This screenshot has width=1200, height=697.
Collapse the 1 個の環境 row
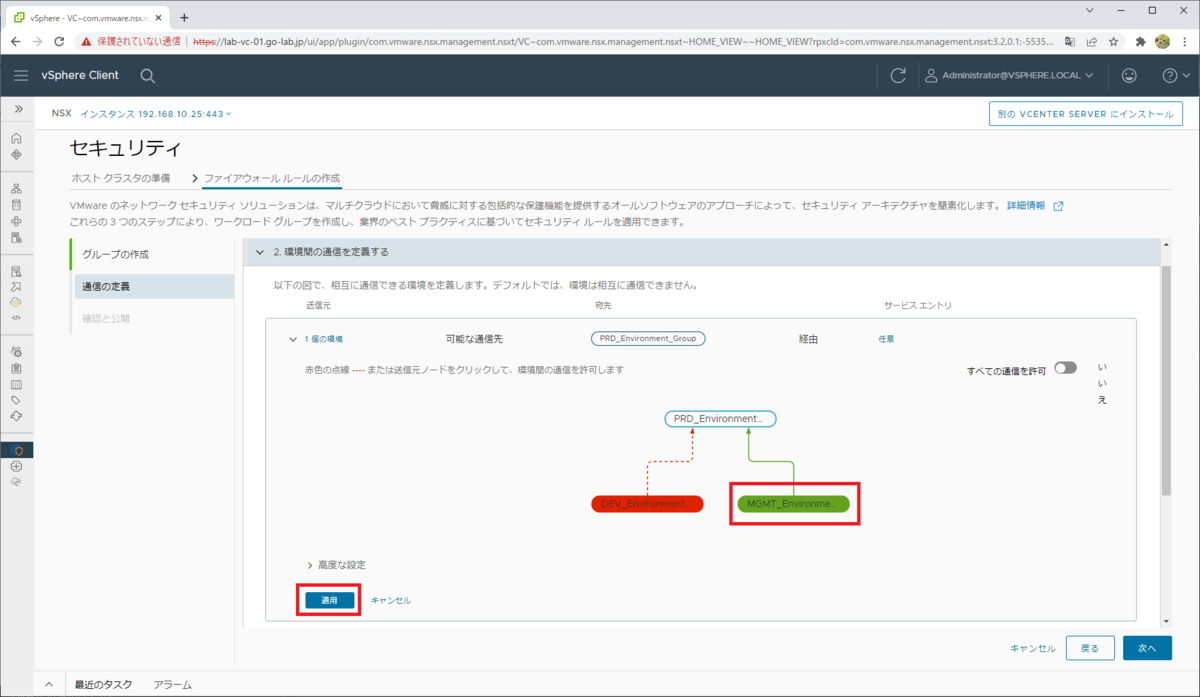point(293,339)
